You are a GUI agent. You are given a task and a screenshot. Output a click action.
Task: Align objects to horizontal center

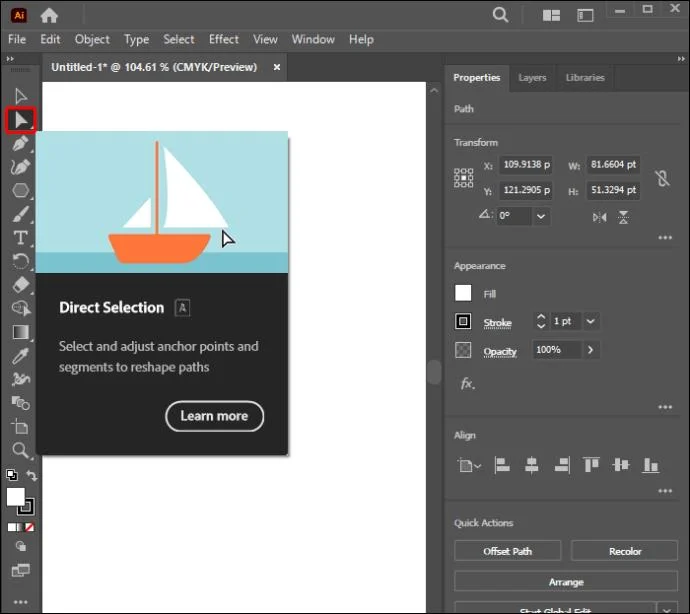pyautogui.click(x=532, y=465)
